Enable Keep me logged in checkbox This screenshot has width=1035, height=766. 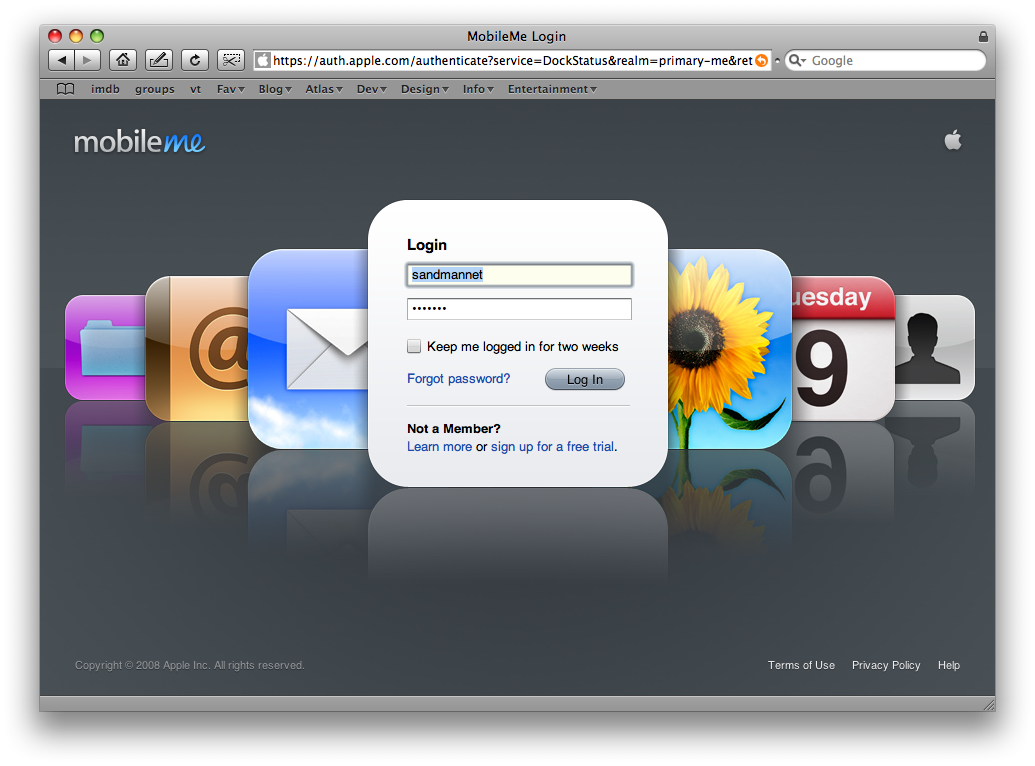point(414,347)
